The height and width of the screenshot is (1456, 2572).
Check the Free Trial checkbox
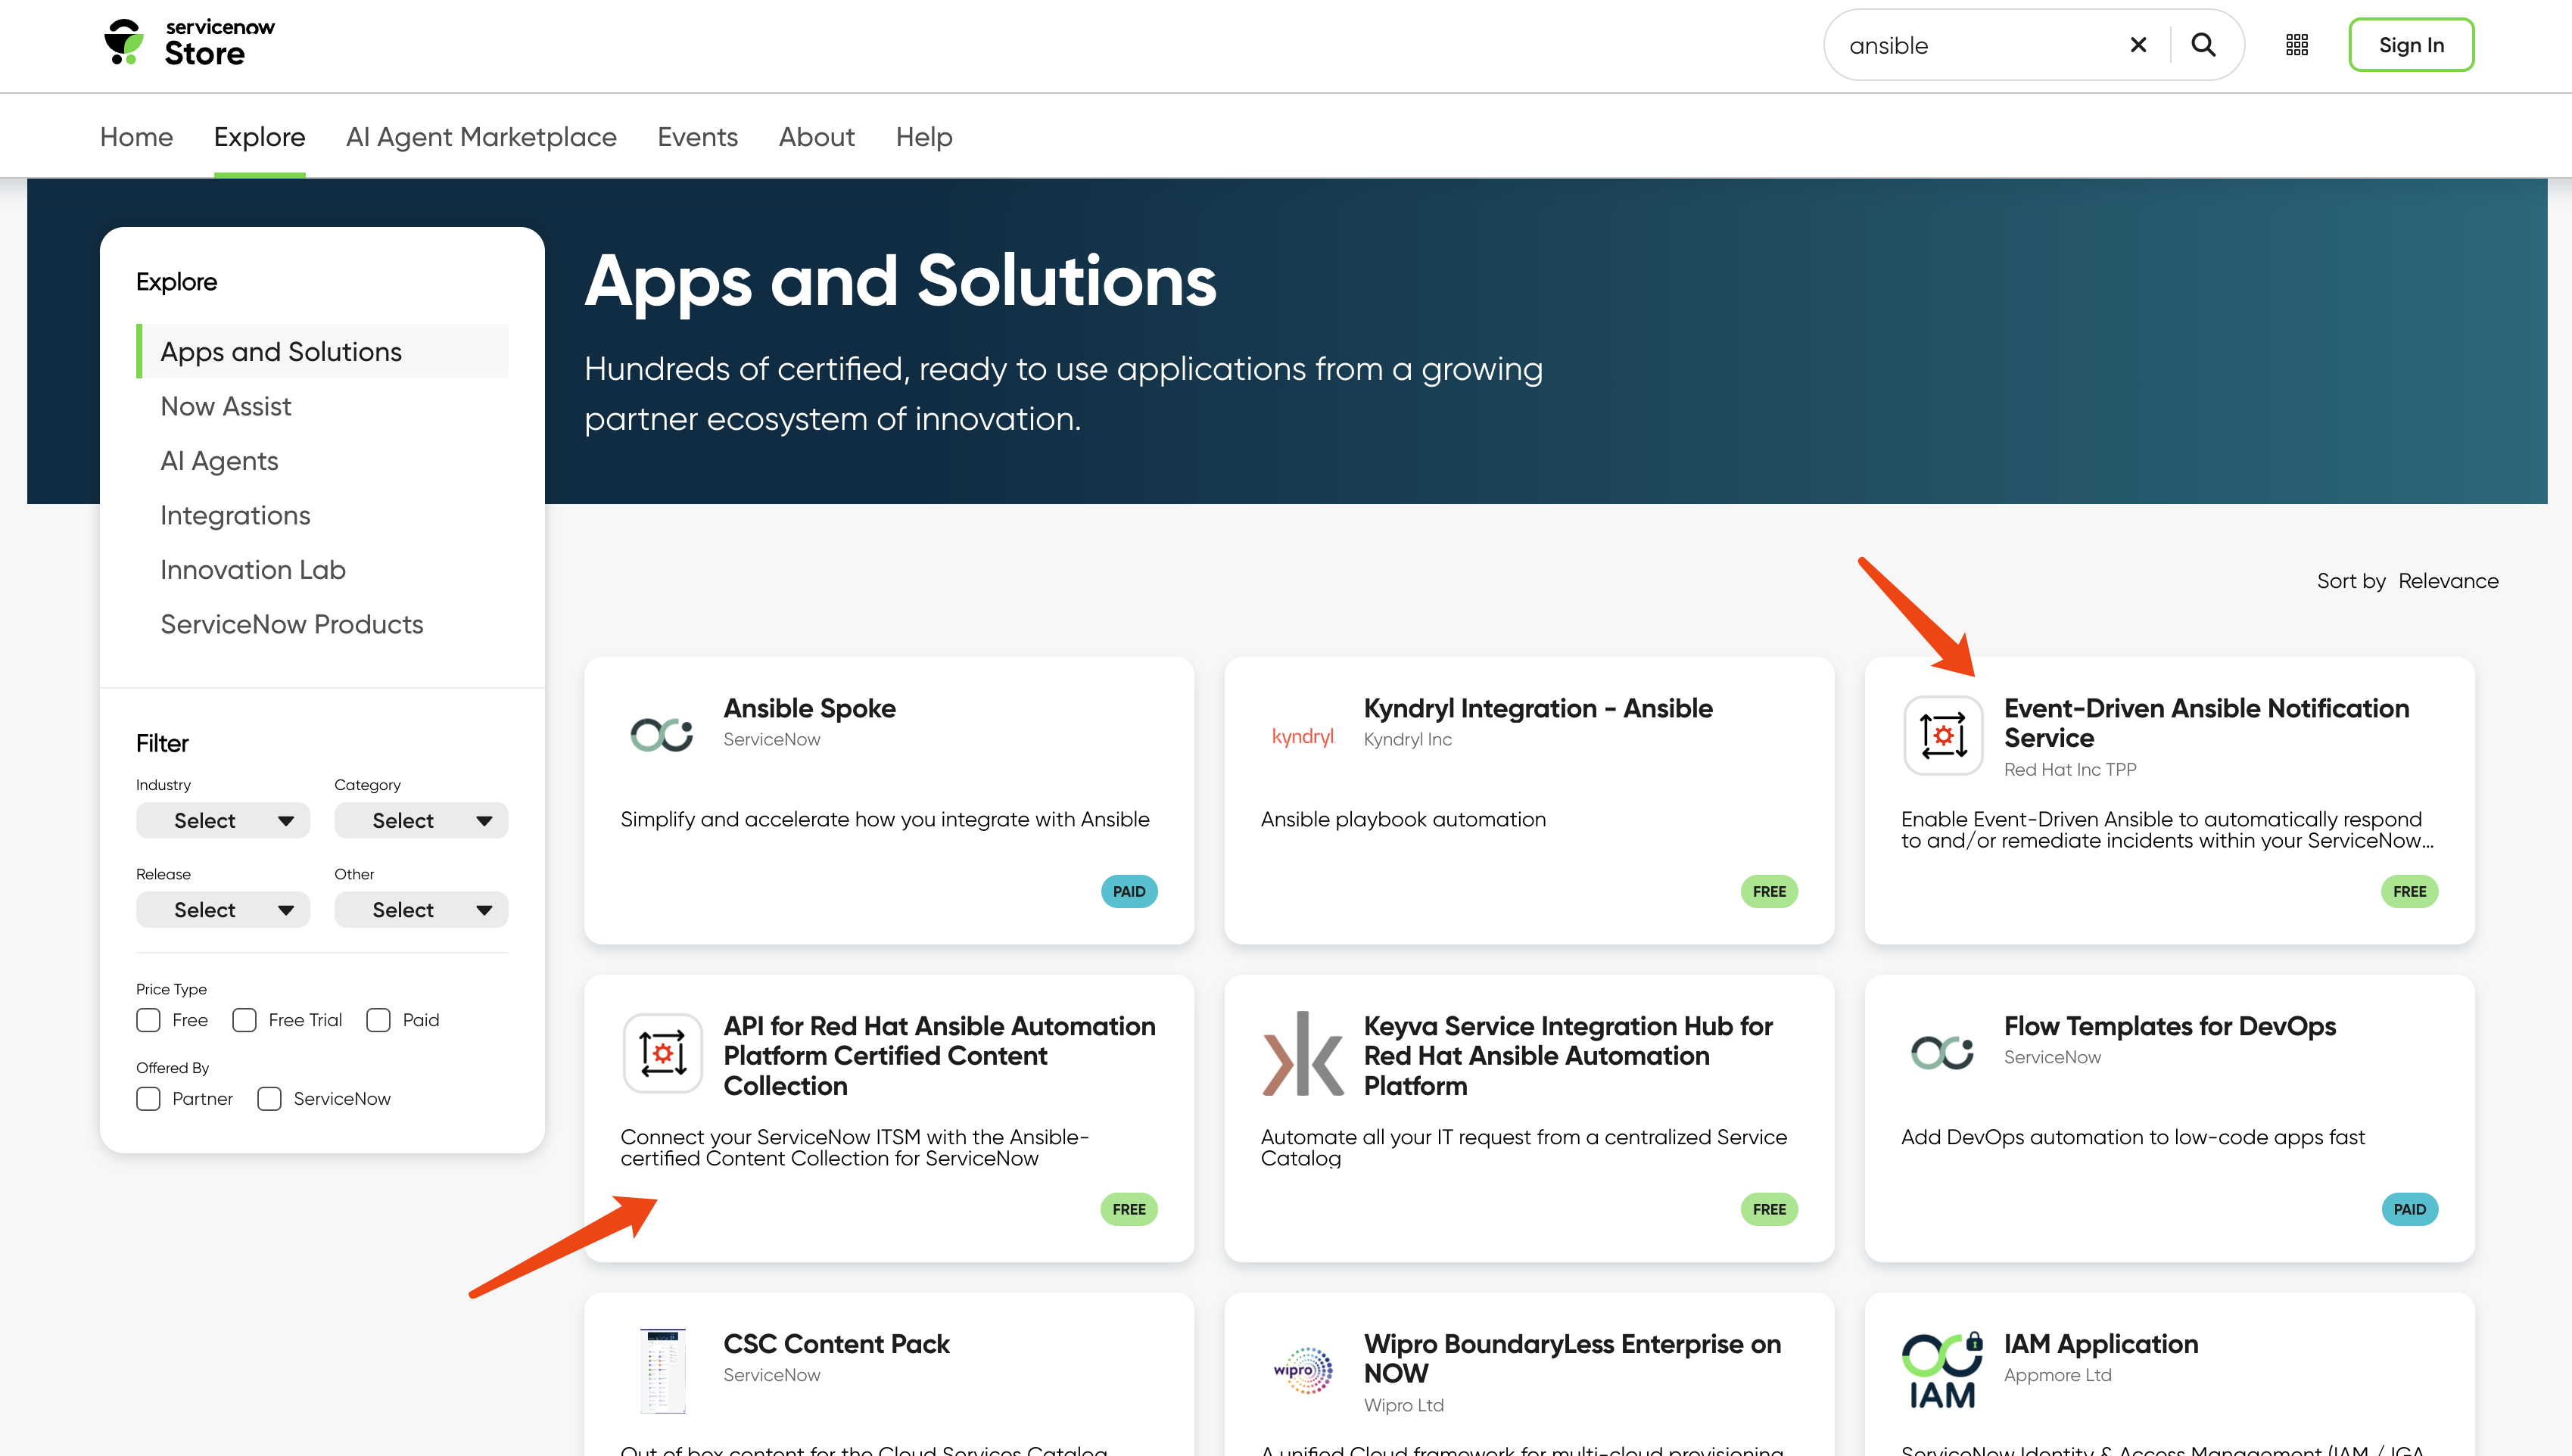[245, 1020]
